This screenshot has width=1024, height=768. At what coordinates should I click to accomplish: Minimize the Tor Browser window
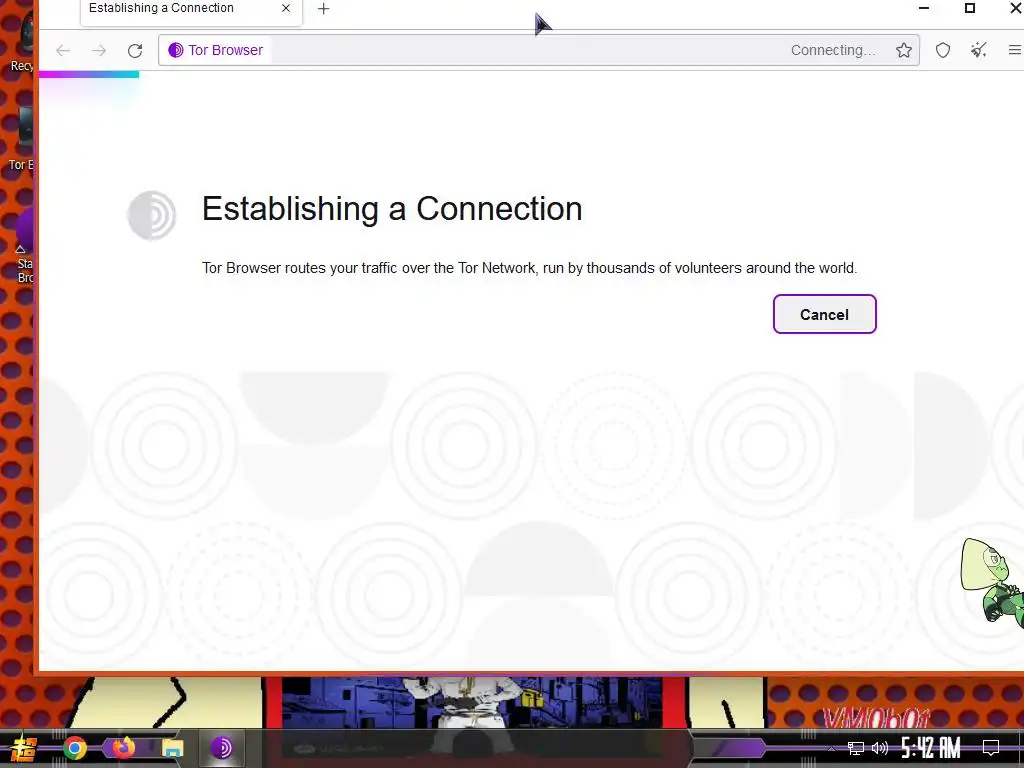(x=923, y=8)
